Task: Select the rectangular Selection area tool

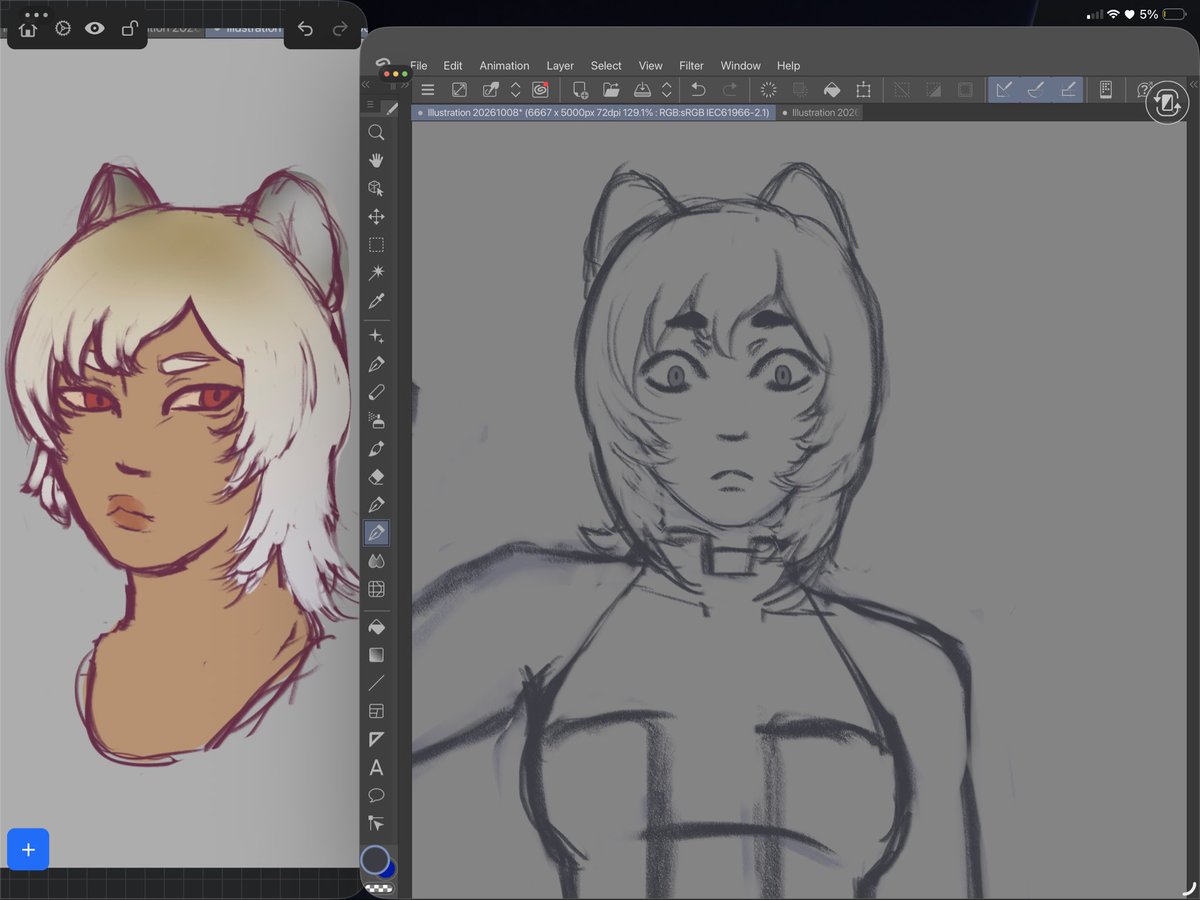Action: pyautogui.click(x=376, y=245)
